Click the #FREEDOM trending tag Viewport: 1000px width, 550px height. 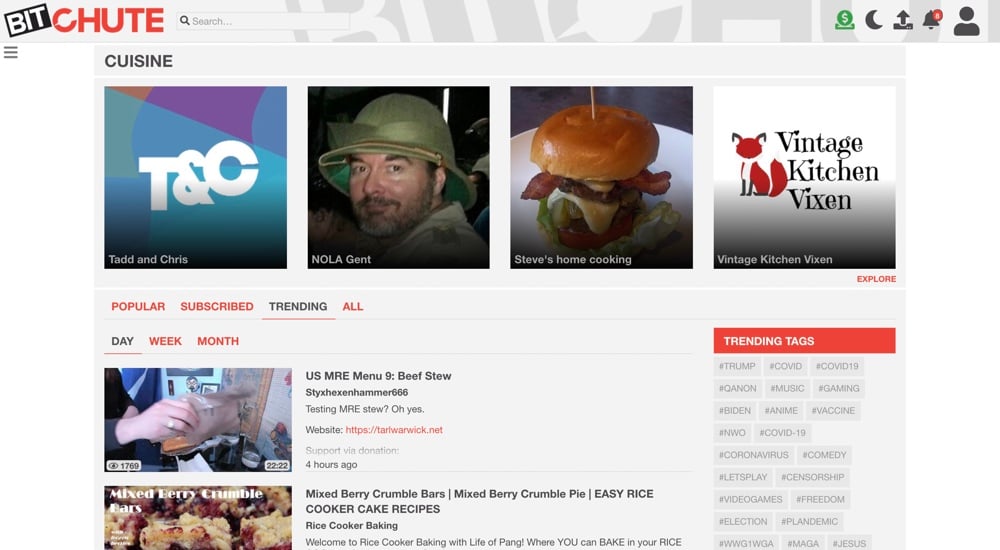[820, 500]
